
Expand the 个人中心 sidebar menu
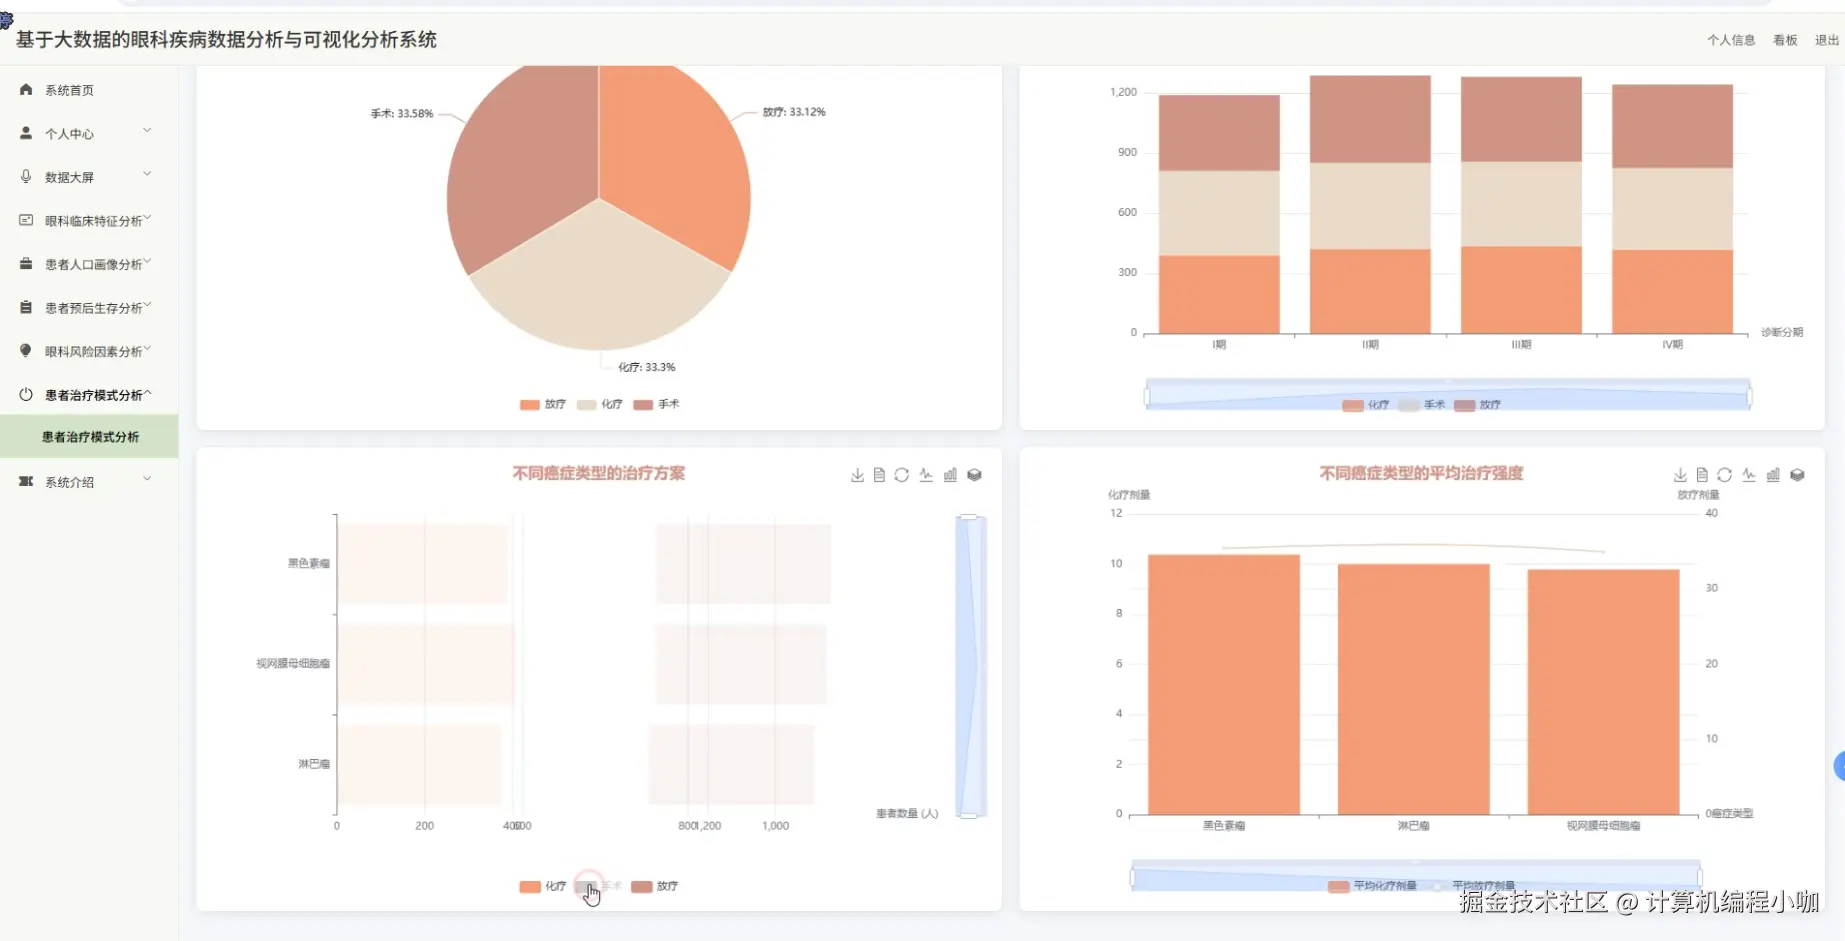(x=147, y=131)
